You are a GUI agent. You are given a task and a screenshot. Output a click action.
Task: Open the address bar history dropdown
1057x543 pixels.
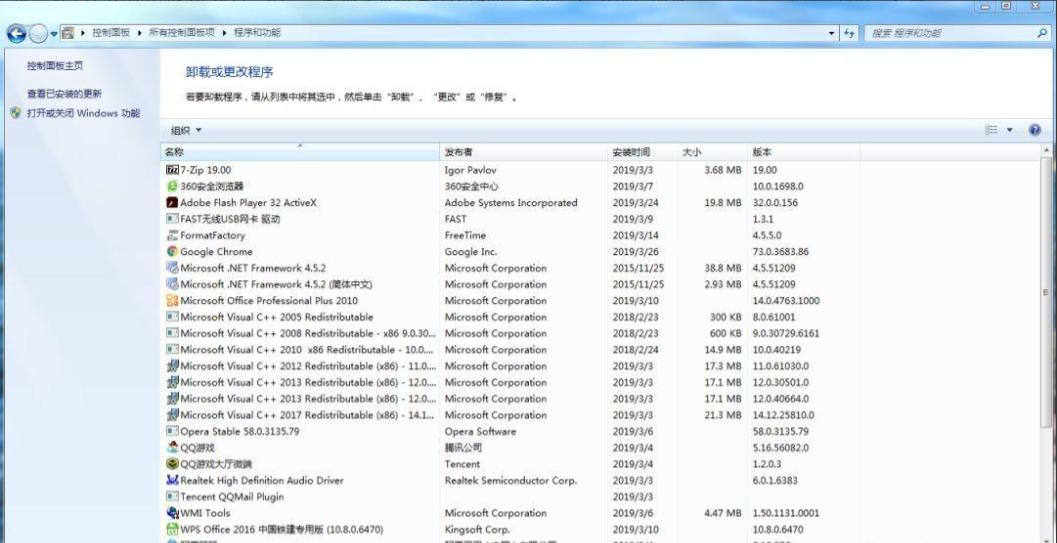pyautogui.click(x=831, y=33)
